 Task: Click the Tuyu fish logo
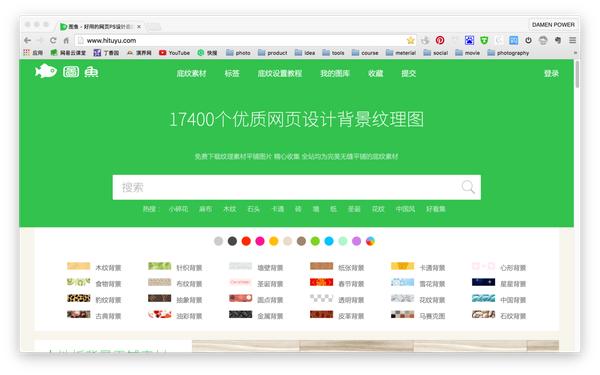tap(67, 71)
